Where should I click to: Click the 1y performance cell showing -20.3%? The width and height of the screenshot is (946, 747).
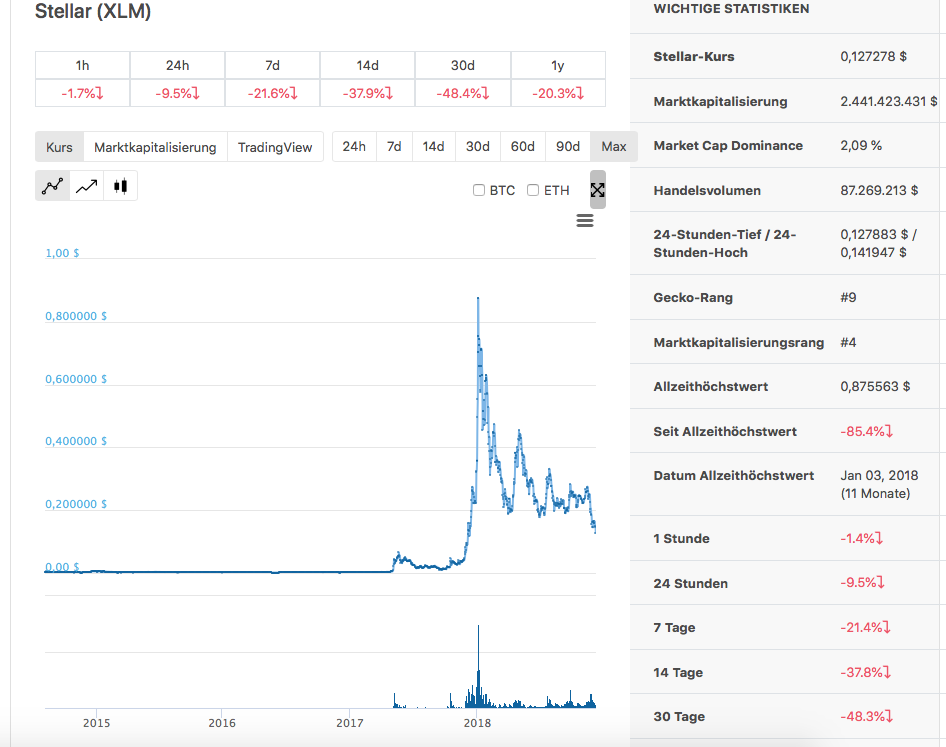click(559, 92)
